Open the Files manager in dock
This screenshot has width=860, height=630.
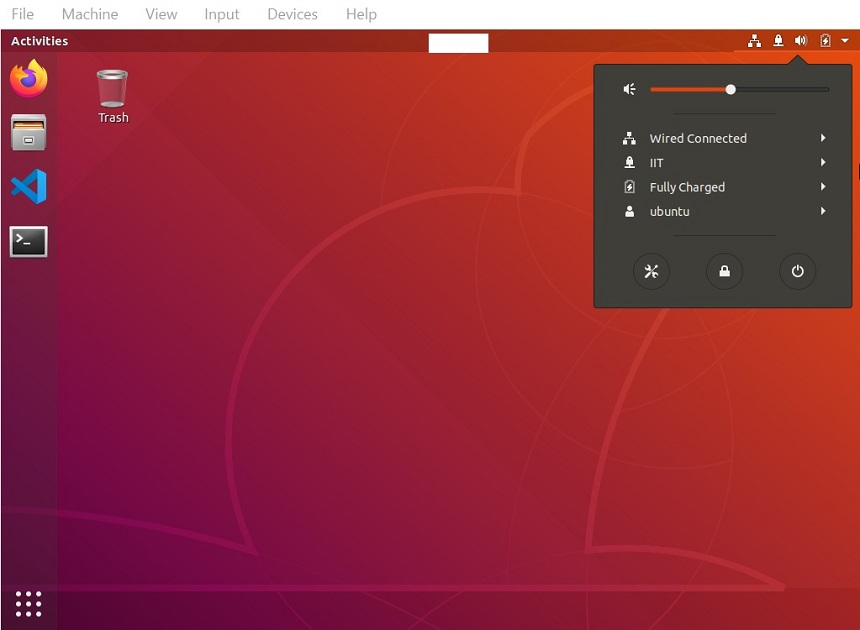[29, 132]
